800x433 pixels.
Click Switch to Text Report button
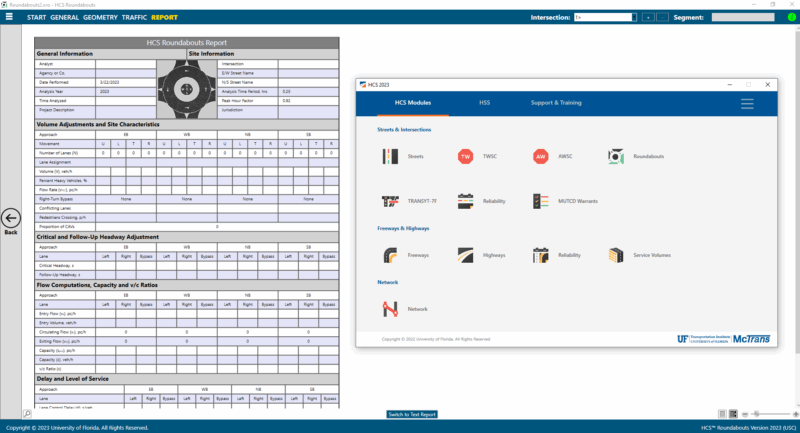click(x=412, y=414)
